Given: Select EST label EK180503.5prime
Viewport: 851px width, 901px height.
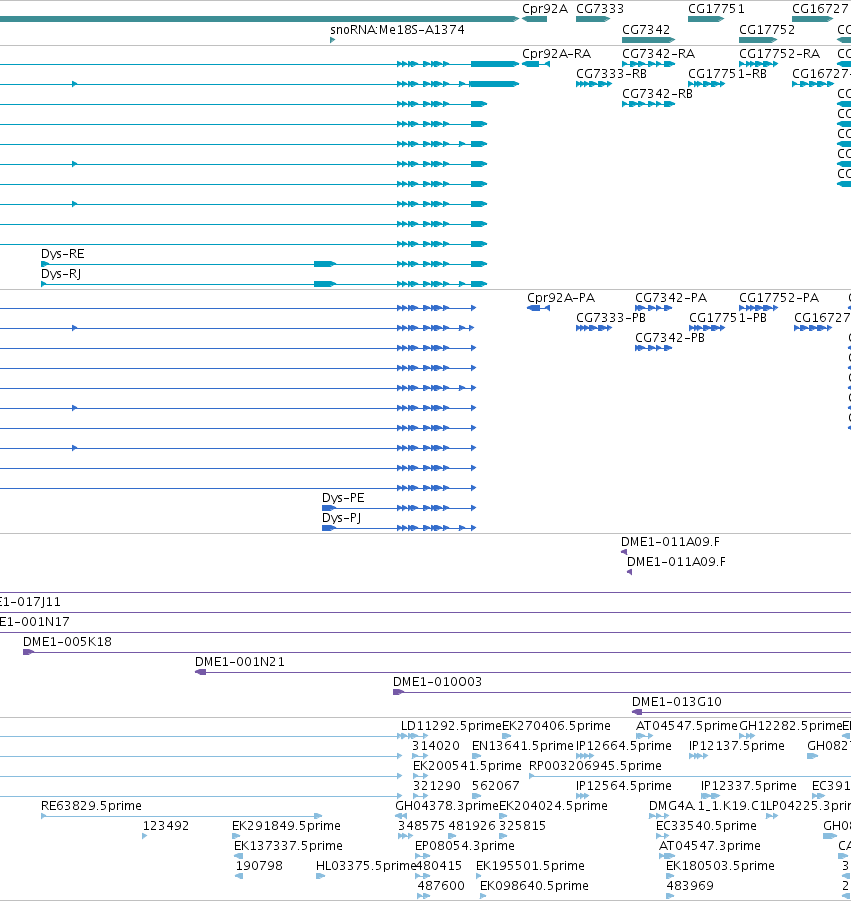Looking at the screenshot, I should click(720, 866).
